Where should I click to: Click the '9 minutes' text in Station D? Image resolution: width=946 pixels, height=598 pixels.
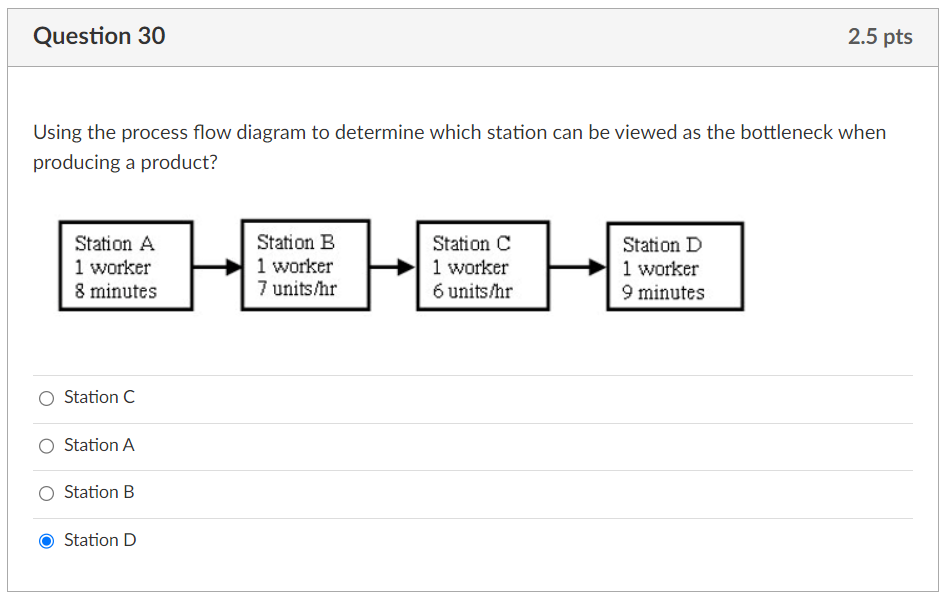pos(659,292)
